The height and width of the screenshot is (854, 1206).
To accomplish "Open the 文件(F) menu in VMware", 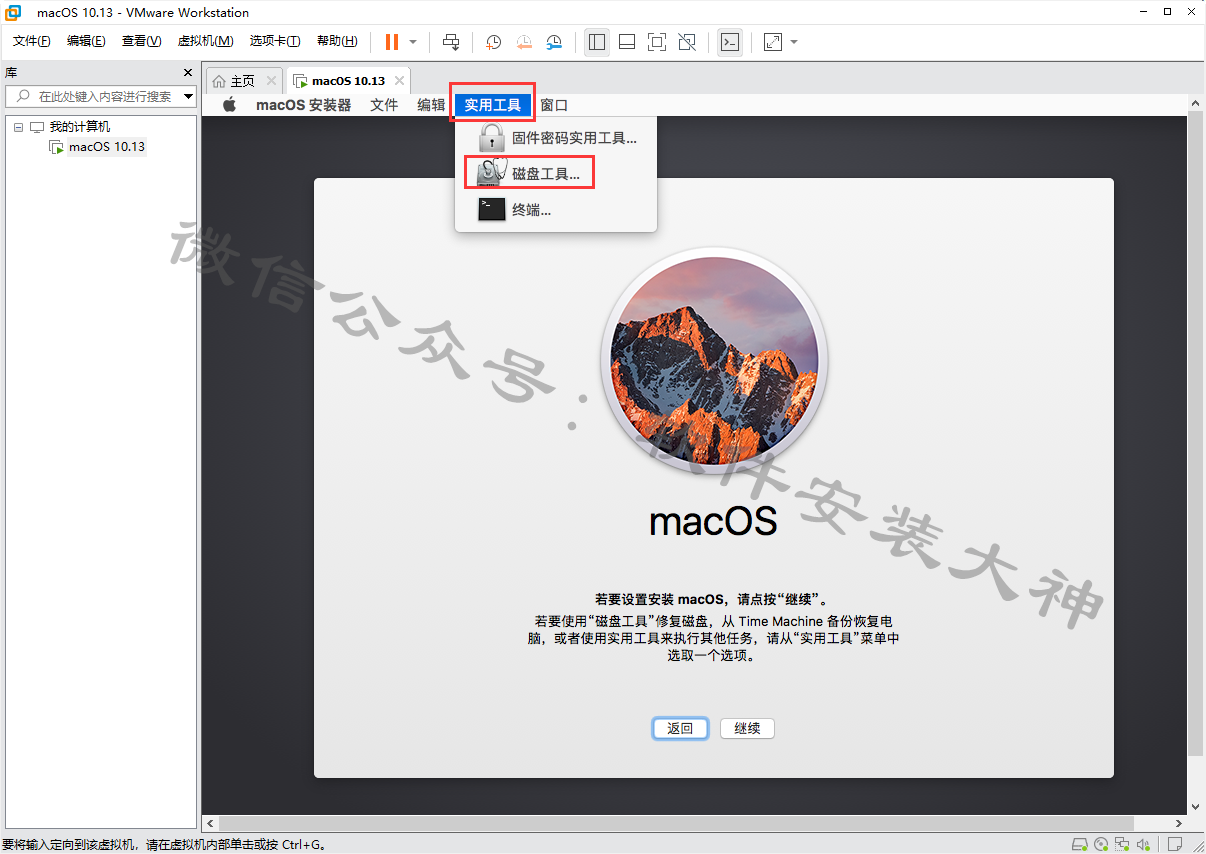I will pos(32,41).
